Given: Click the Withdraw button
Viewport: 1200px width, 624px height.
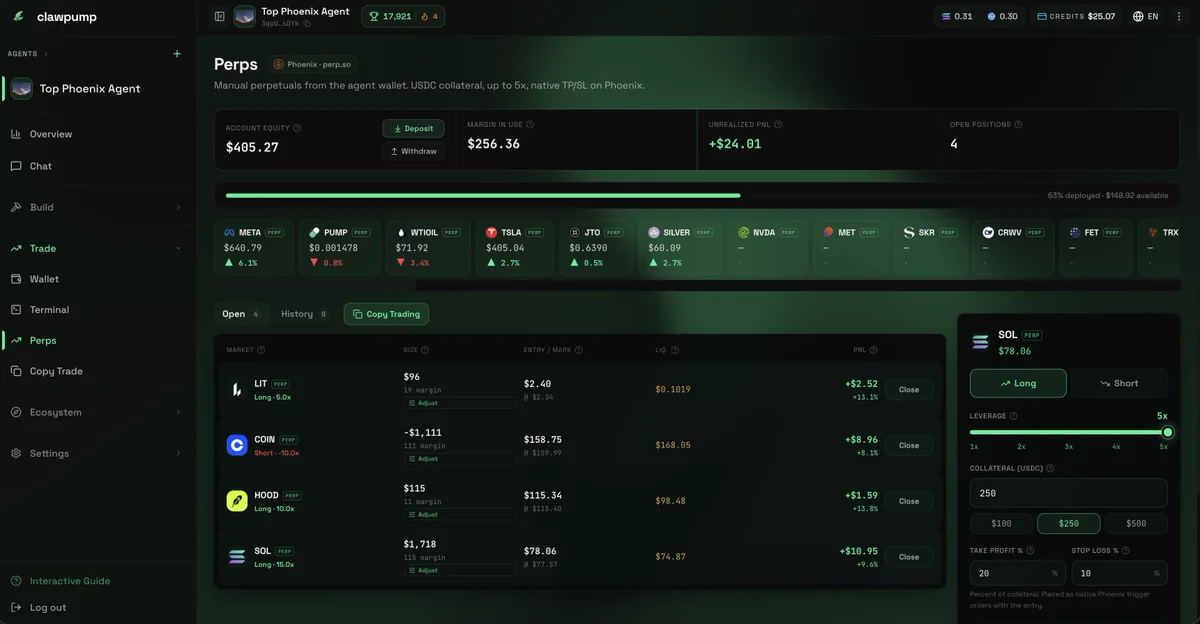Looking at the screenshot, I should [x=413, y=151].
